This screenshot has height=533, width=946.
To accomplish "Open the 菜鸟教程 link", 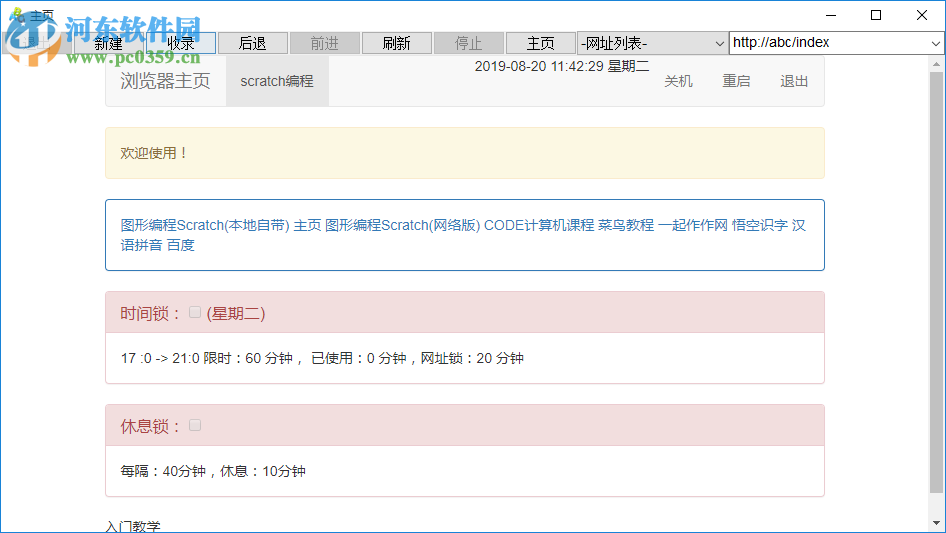I will click(626, 225).
